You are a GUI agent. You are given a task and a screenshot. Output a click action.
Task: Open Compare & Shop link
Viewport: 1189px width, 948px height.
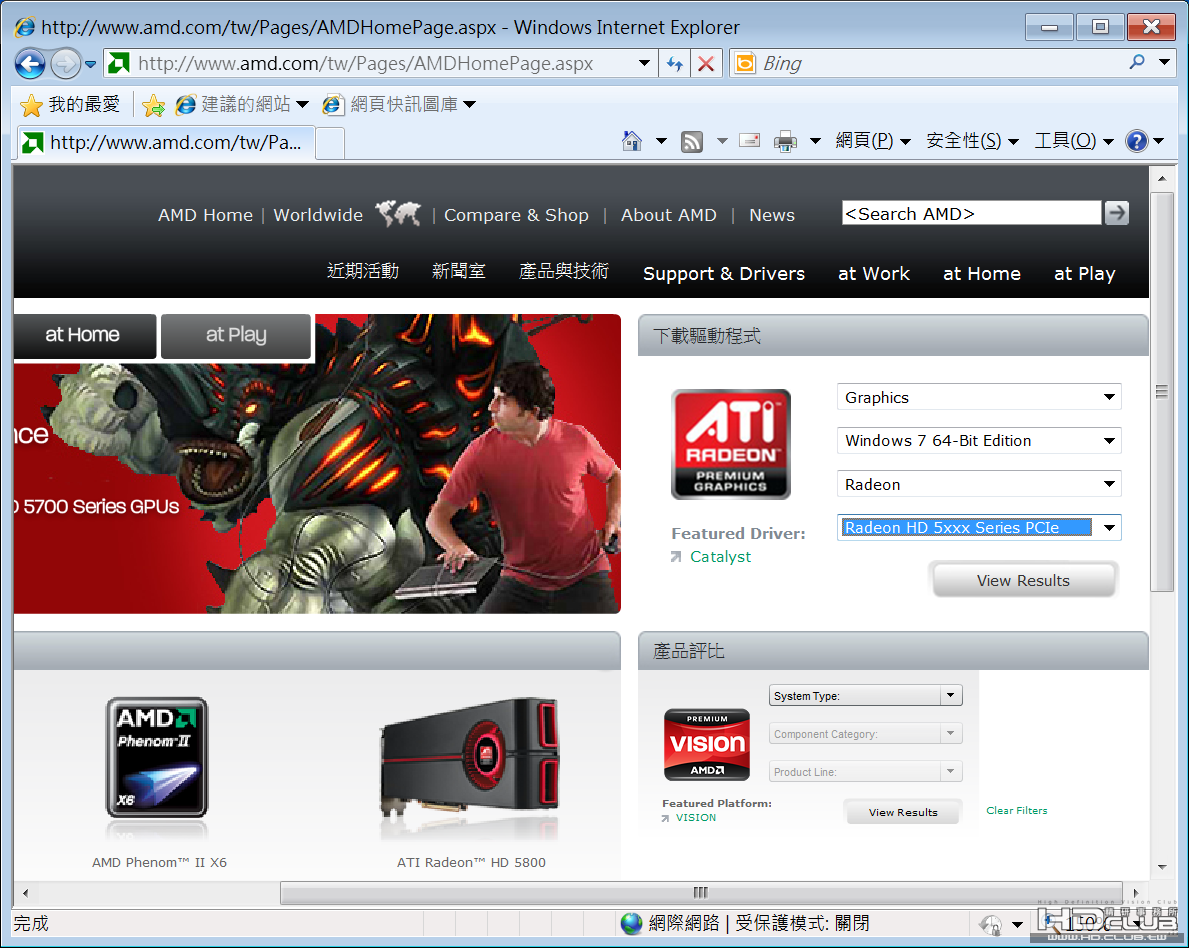click(x=516, y=215)
